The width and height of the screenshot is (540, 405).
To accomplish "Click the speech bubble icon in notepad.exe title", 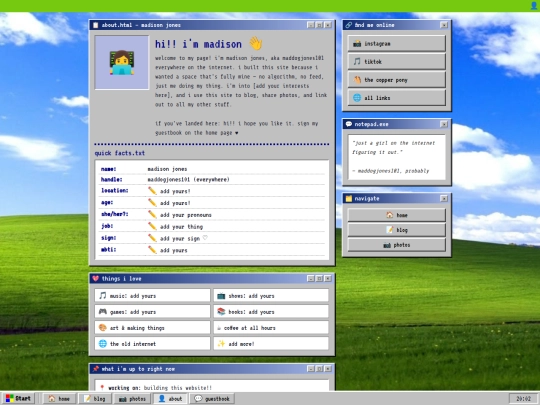I will (349, 124).
